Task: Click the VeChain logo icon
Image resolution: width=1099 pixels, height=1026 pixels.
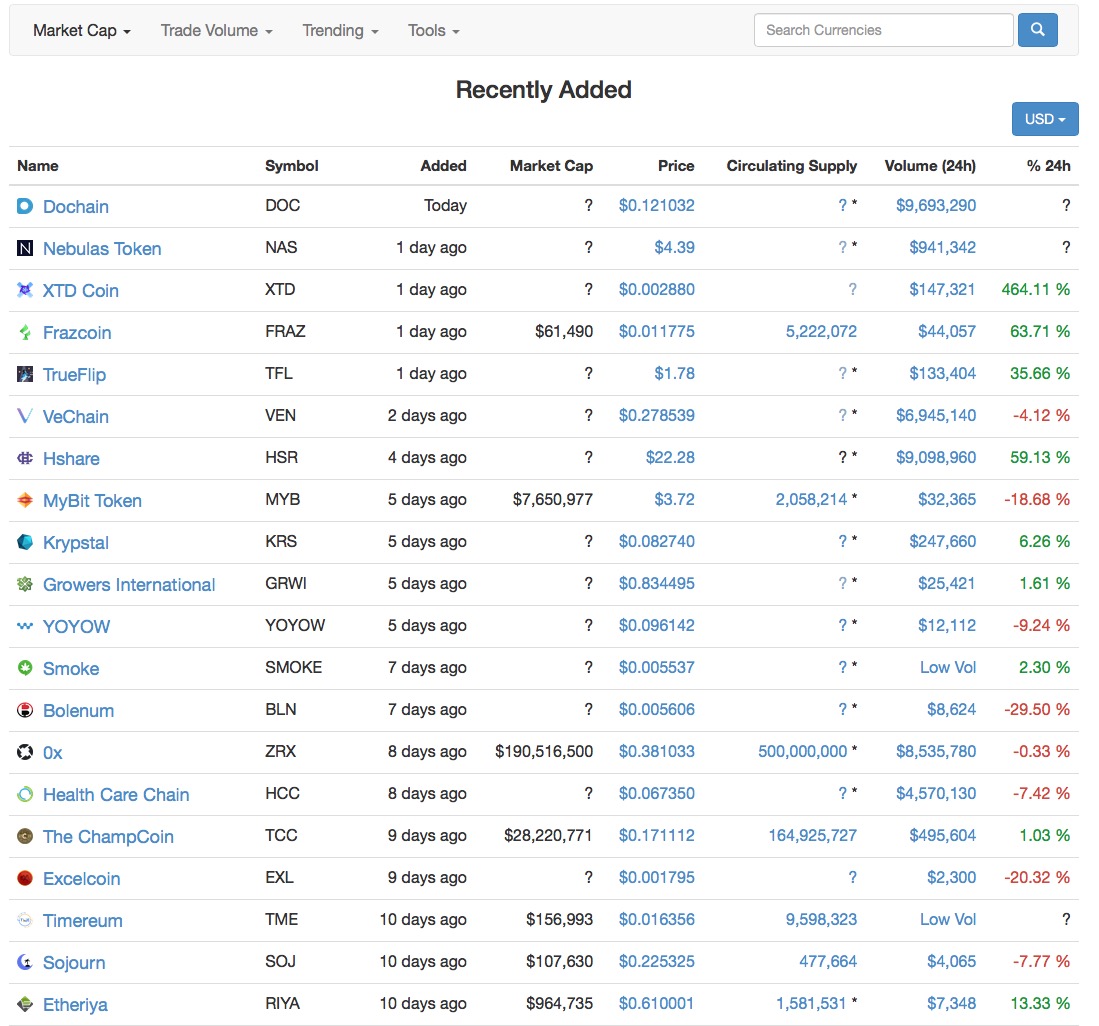Action: point(25,416)
